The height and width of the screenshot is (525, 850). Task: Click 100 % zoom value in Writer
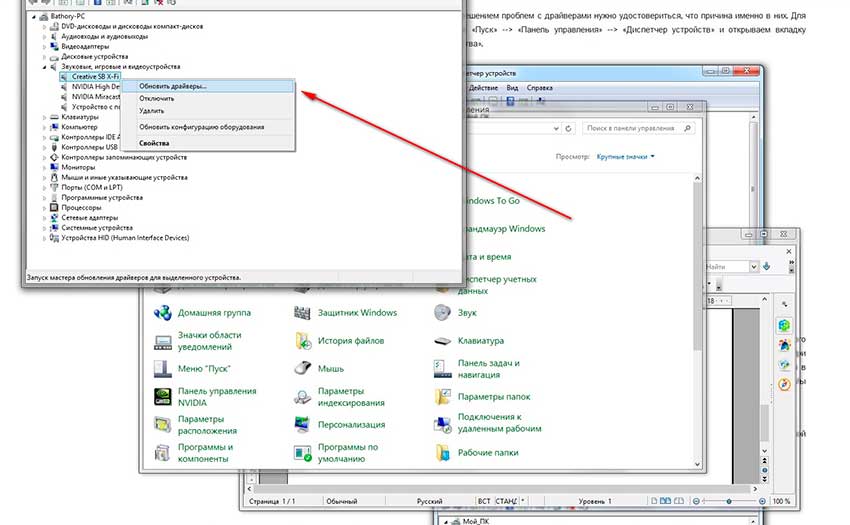pyautogui.click(x=781, y=501)
